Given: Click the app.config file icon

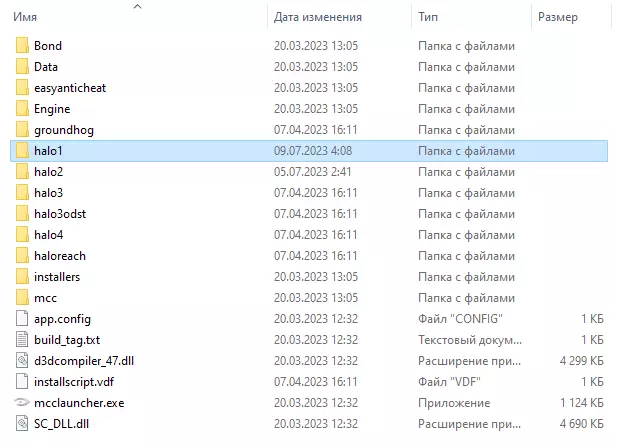Looking at the screenshot, I should (22, 318).
